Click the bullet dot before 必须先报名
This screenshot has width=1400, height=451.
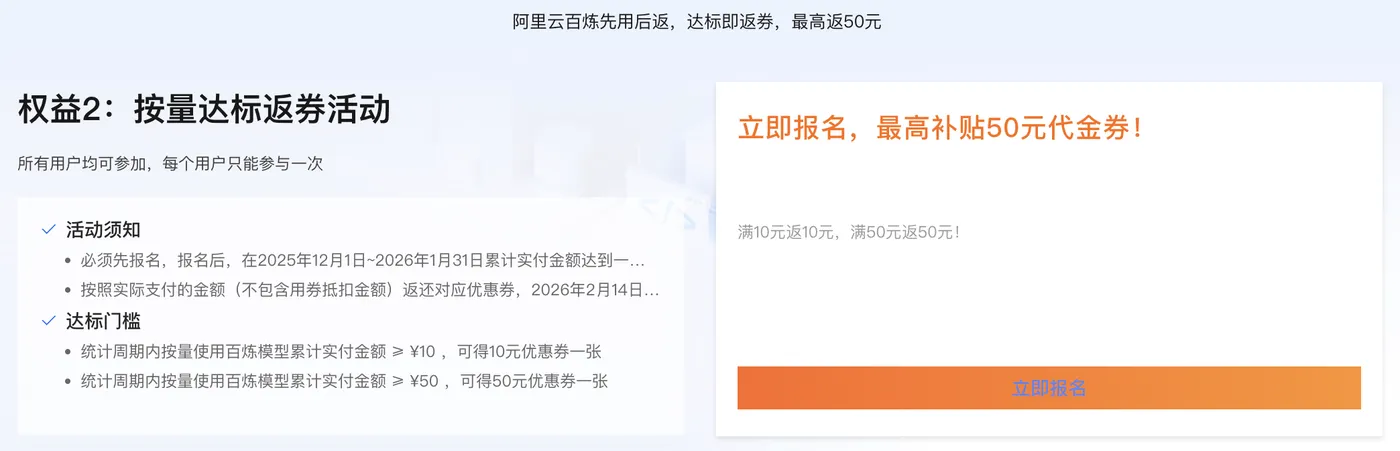[68, 261]
